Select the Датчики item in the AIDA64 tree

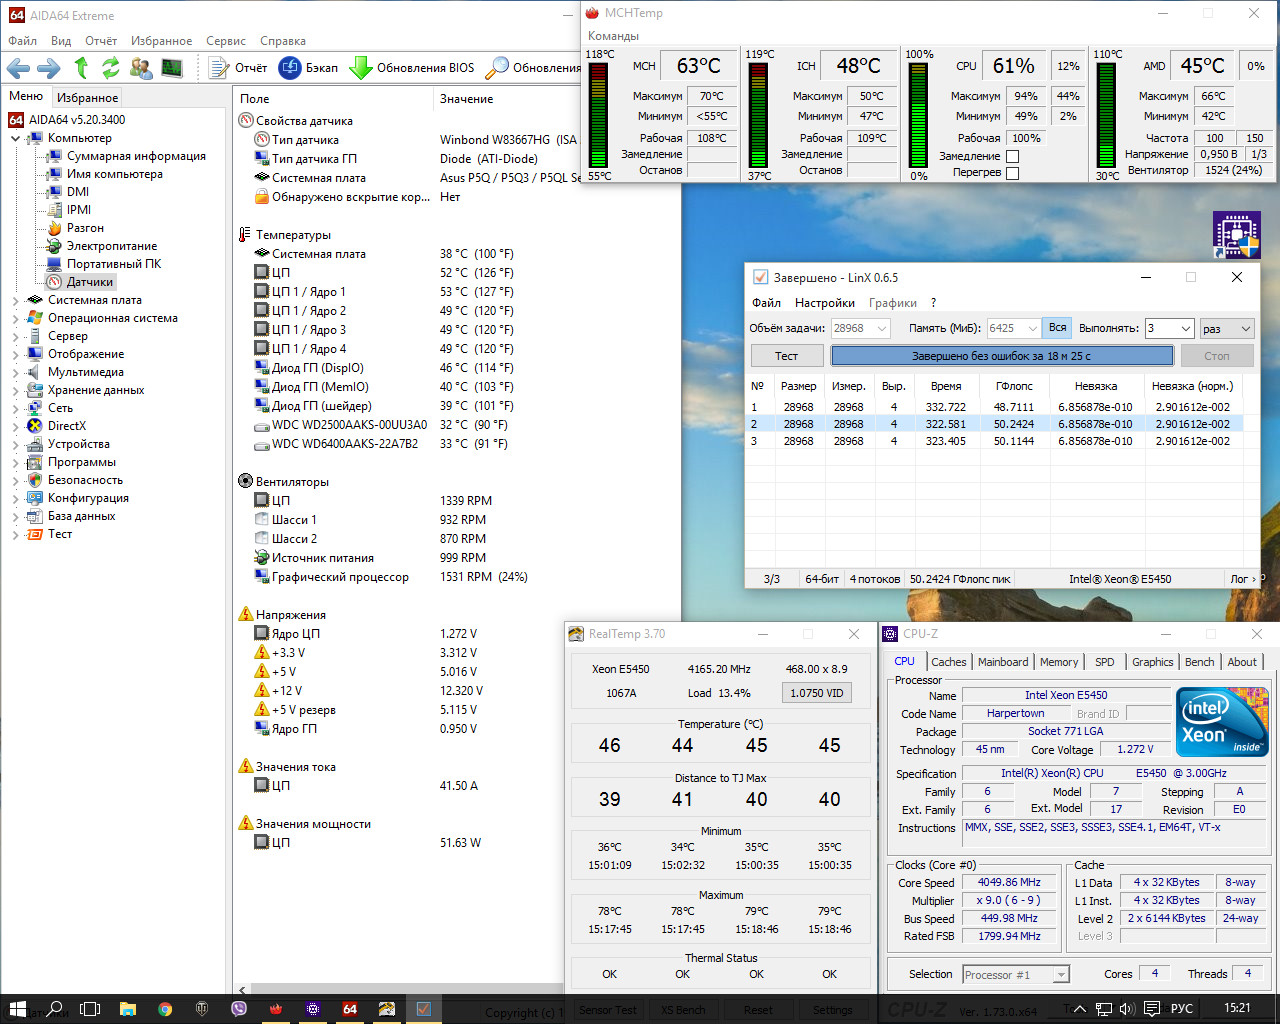(89, 282)
